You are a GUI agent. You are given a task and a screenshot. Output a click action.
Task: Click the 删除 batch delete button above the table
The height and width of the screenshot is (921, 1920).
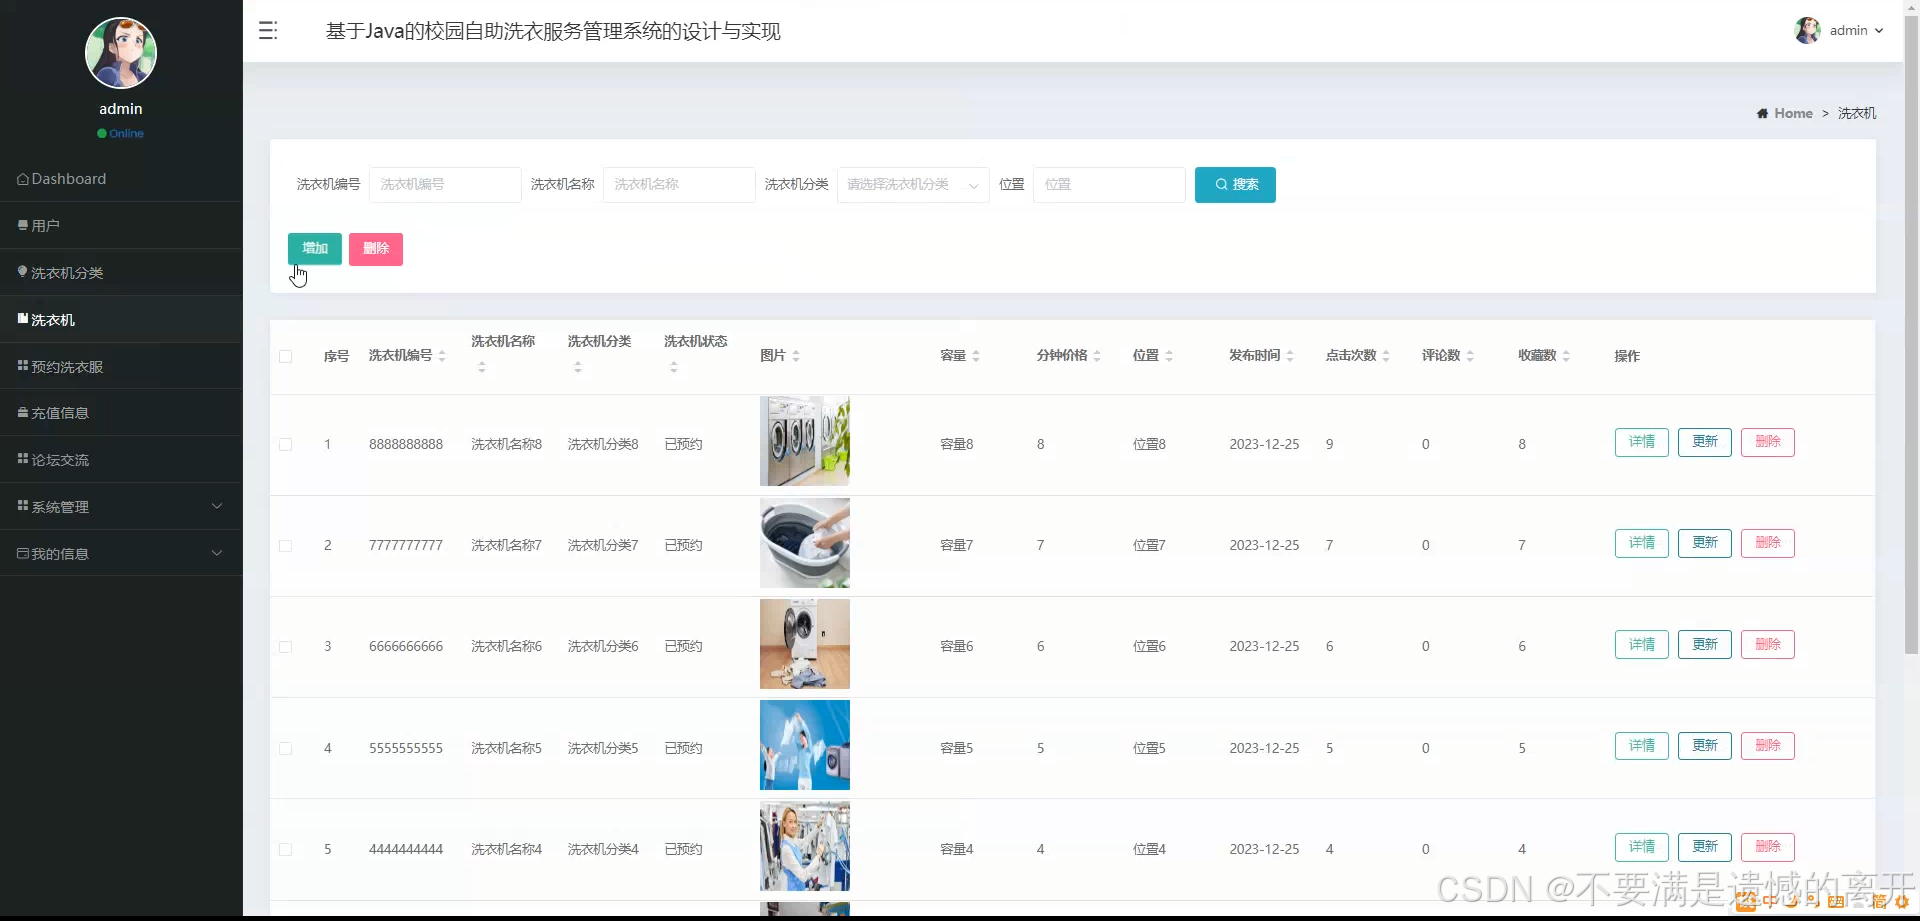[376, 249]
